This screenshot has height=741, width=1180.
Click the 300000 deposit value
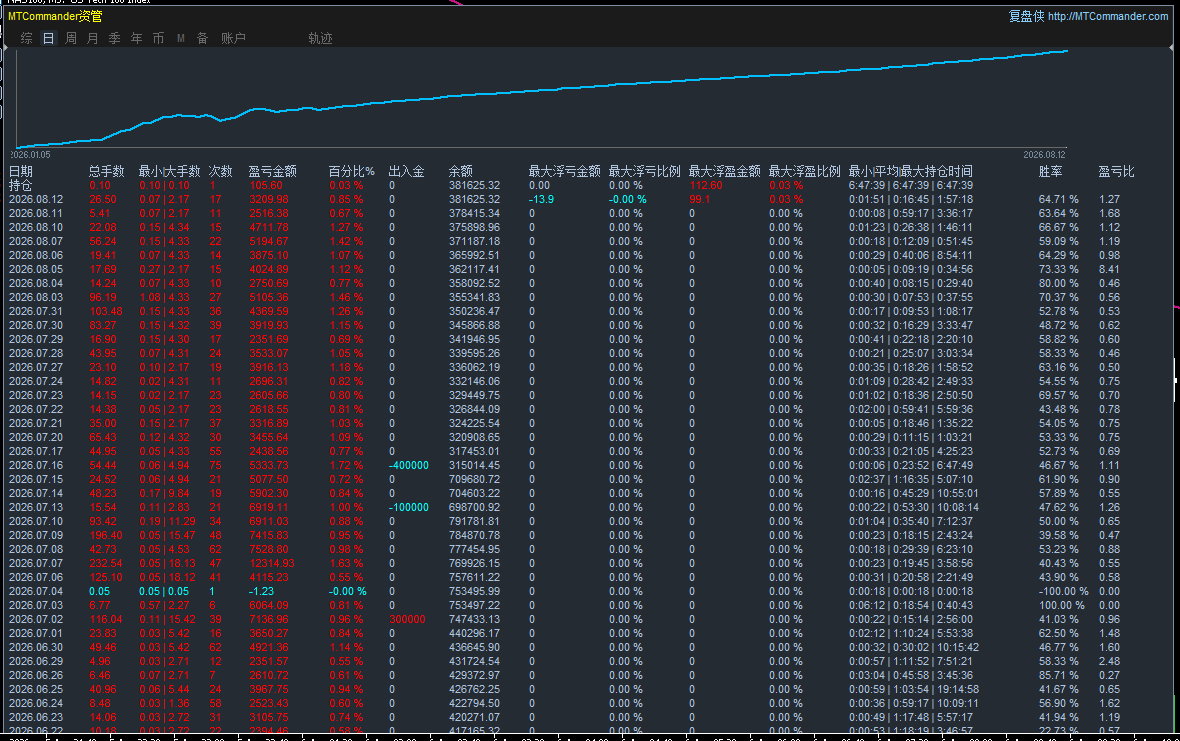[x=407, y=619]
